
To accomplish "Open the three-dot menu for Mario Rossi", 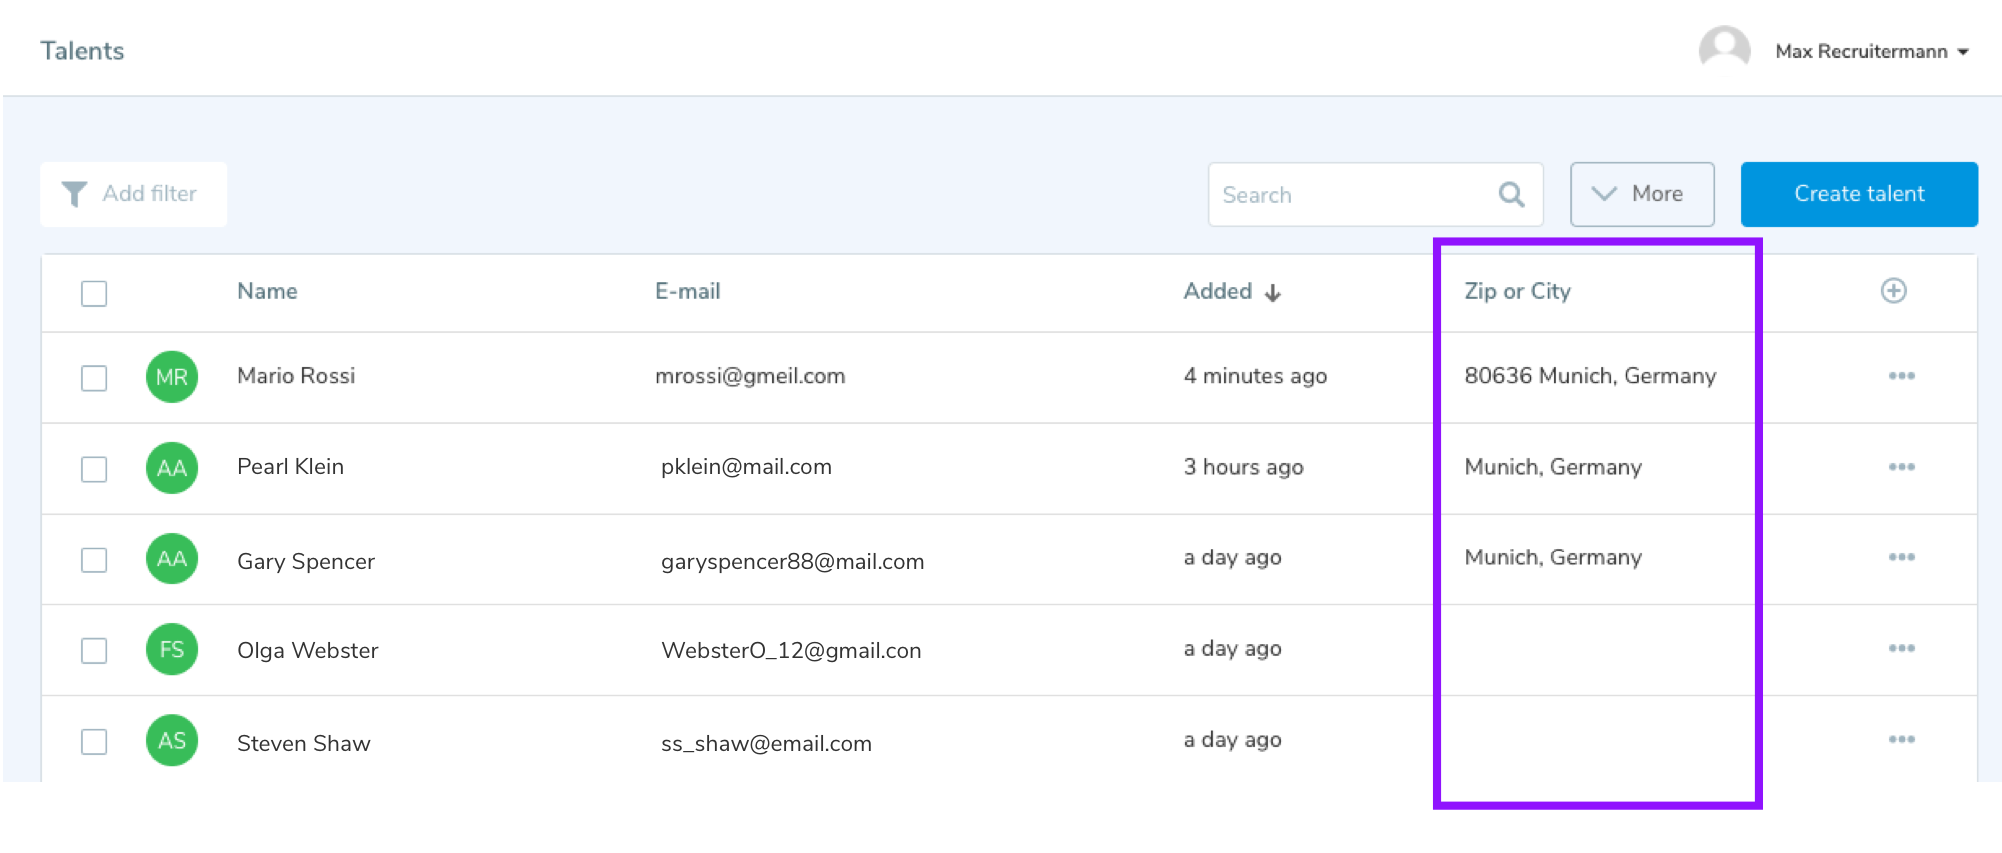I will coord(1900,376).
